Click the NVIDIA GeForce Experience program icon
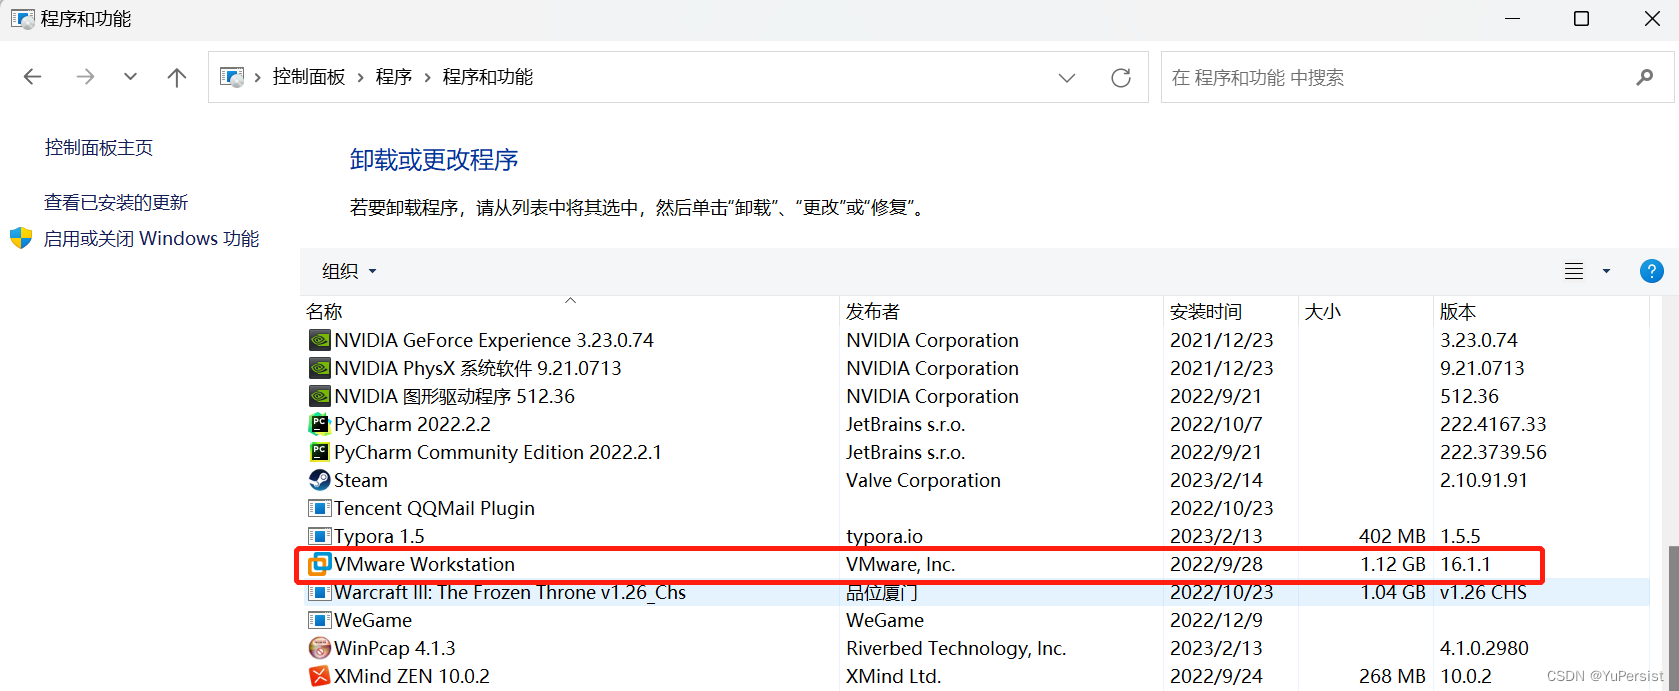1679x691 pixels. pos(319,340)
